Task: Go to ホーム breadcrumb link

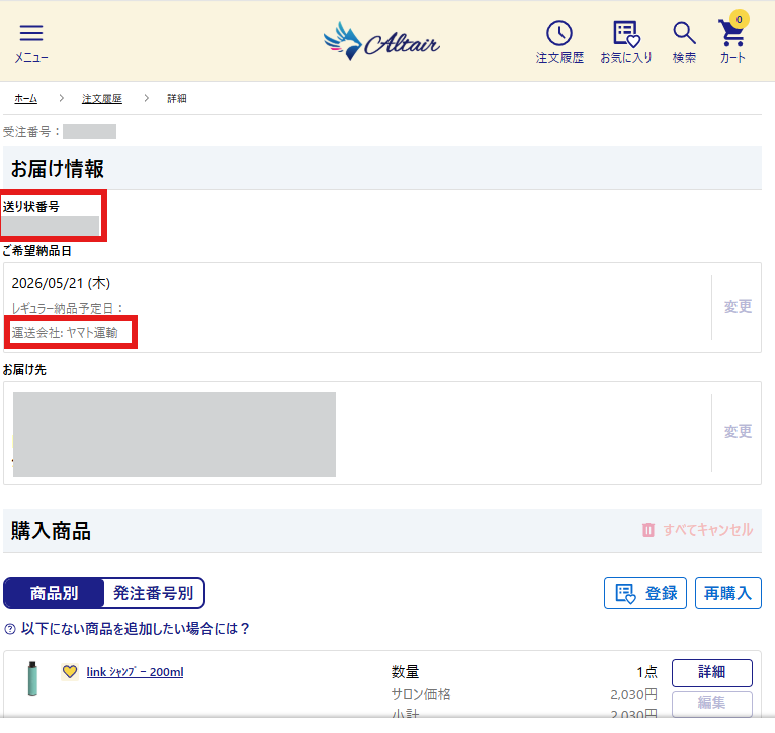Action: tap(26, 99)
